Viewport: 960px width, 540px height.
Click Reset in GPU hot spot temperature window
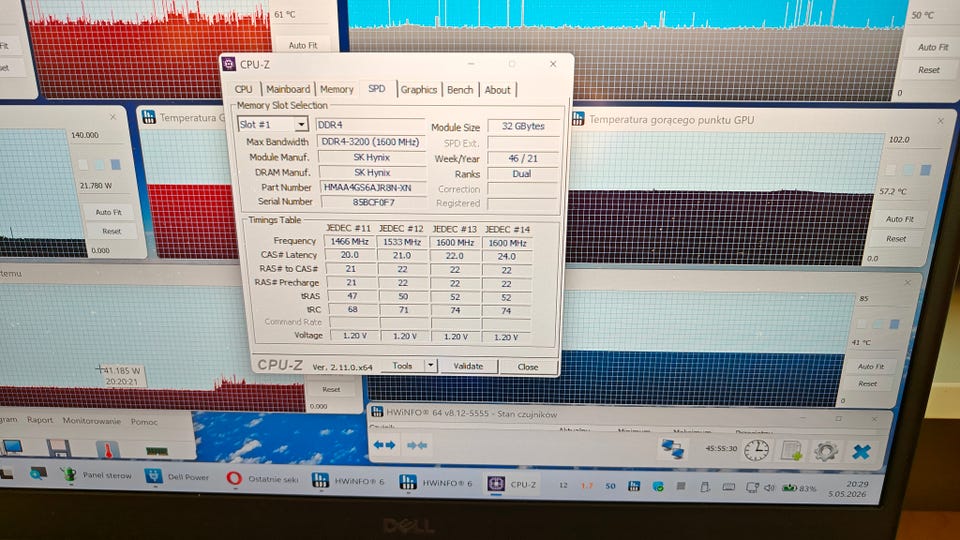[x=896, y=239]
